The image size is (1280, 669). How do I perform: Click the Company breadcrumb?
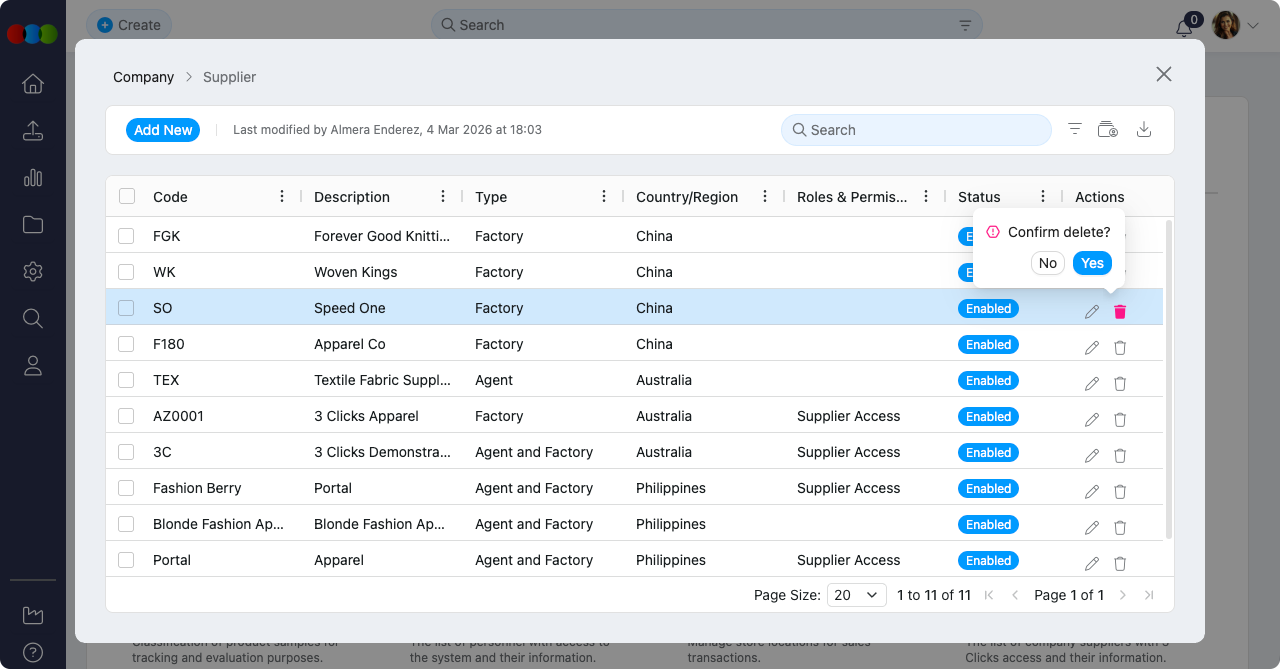143,77
